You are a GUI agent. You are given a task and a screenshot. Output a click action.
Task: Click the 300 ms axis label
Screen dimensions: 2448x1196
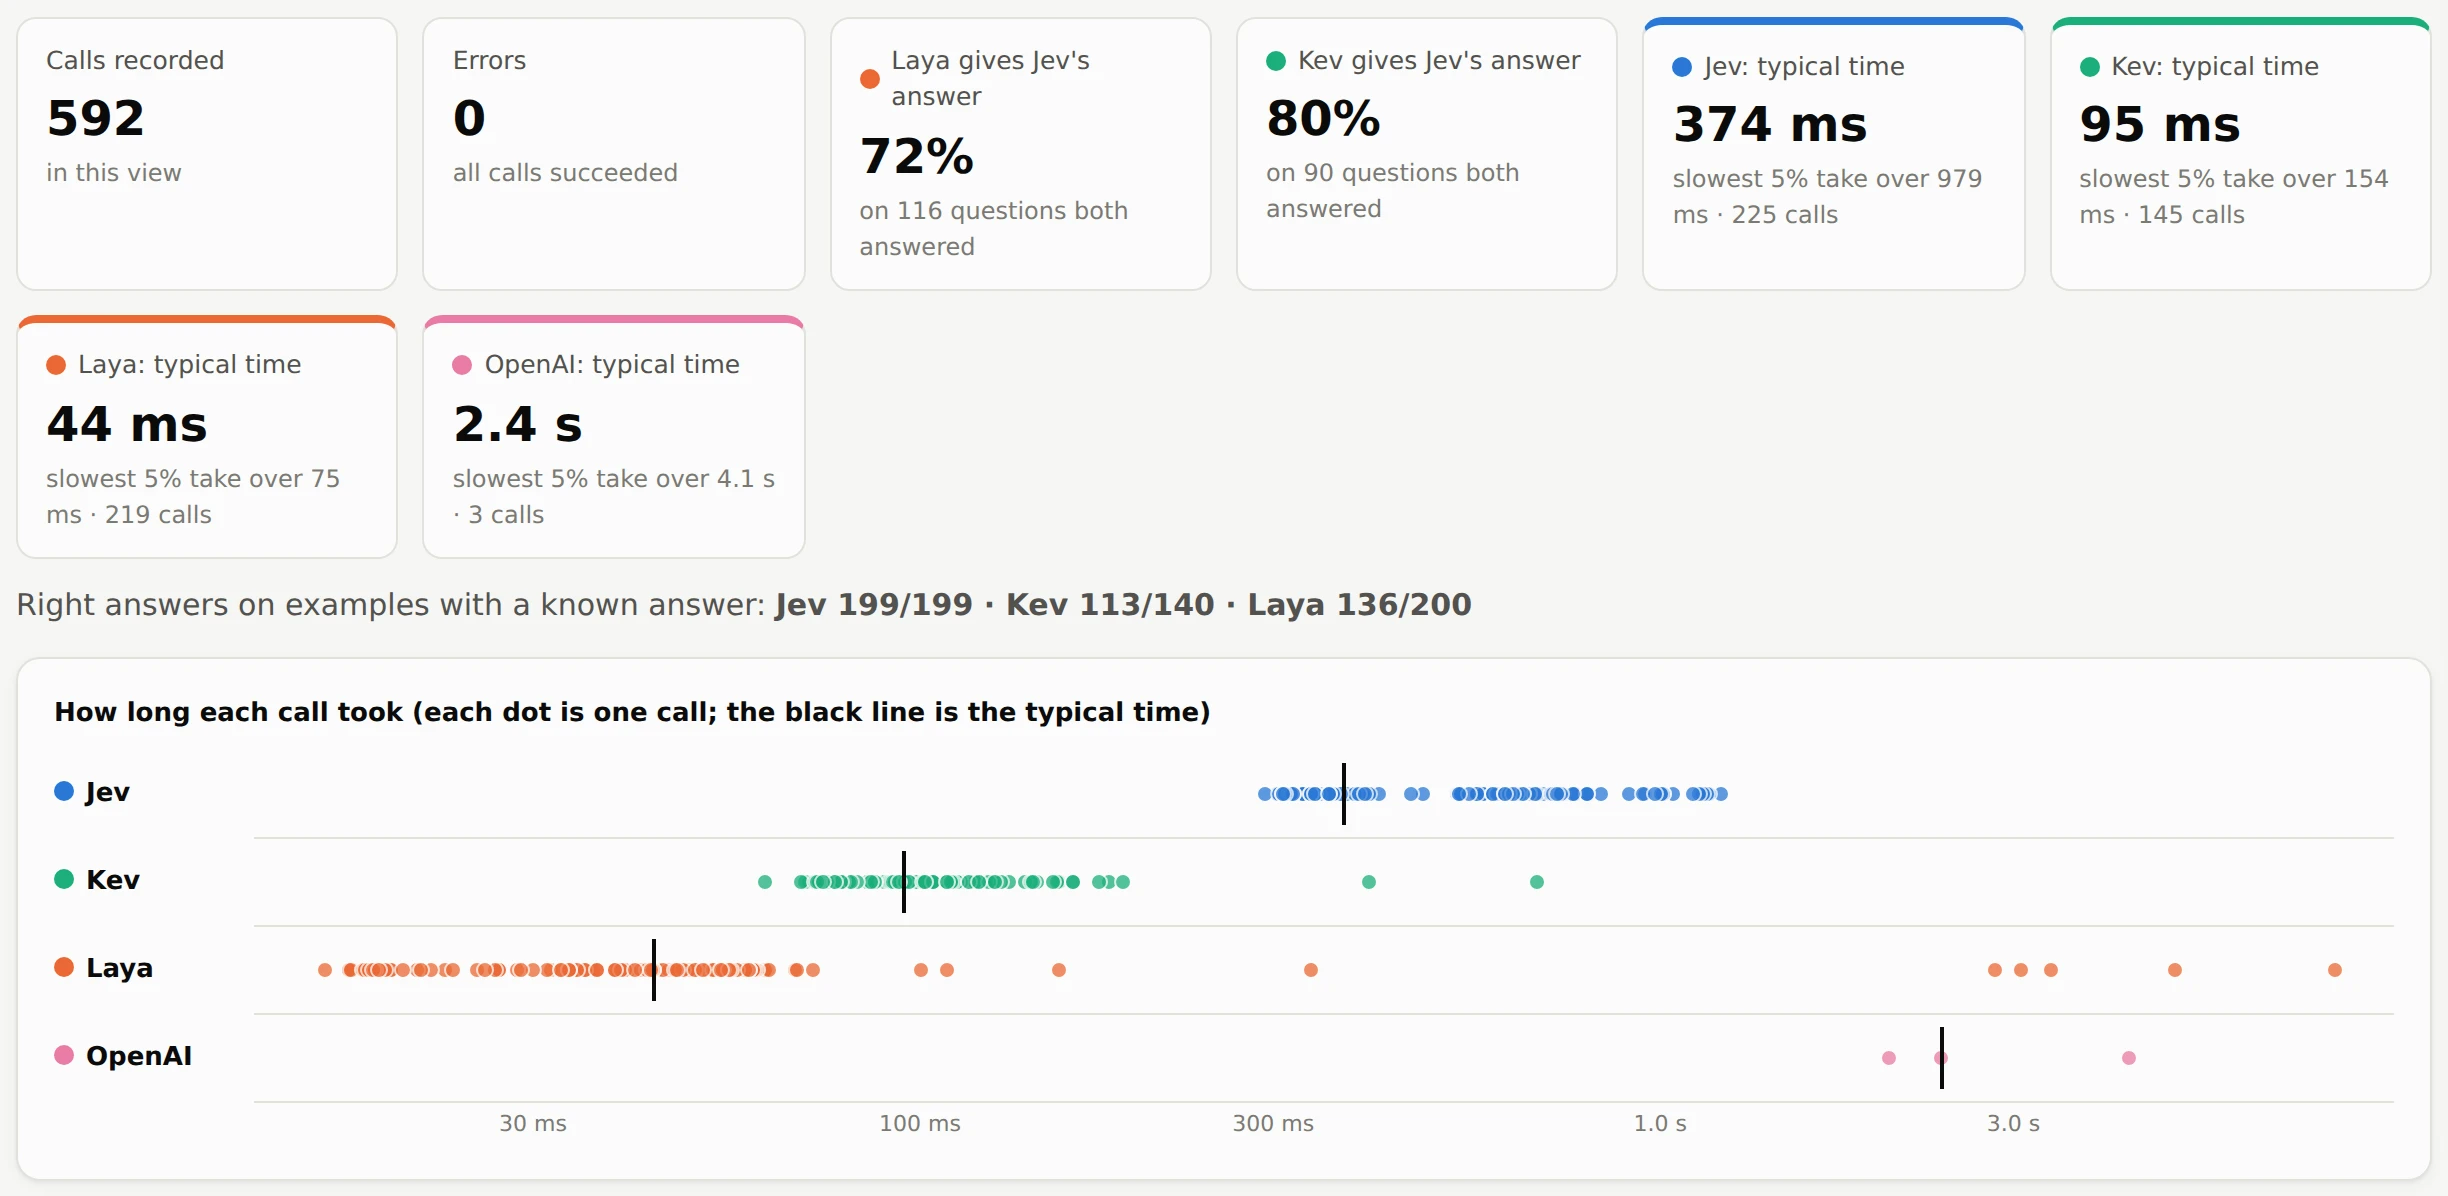1273,1124
